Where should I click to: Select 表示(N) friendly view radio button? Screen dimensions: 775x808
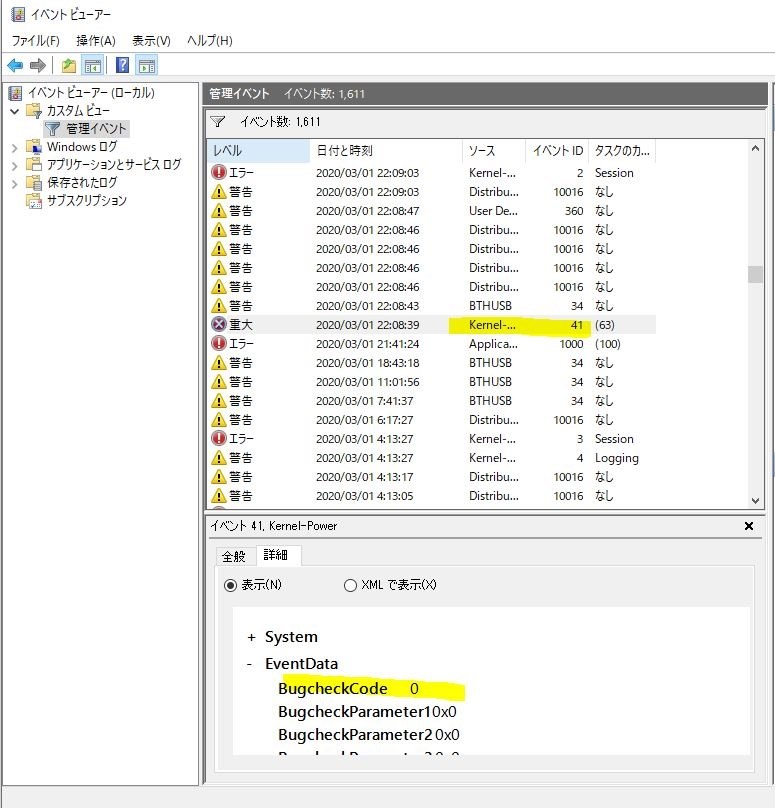[230, 585]
